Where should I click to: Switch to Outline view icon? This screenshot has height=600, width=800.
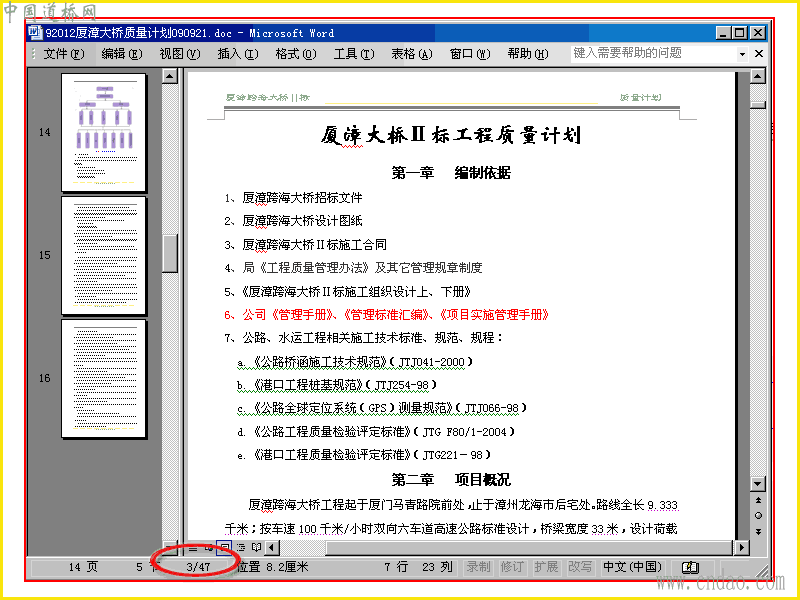pos(241,548)
